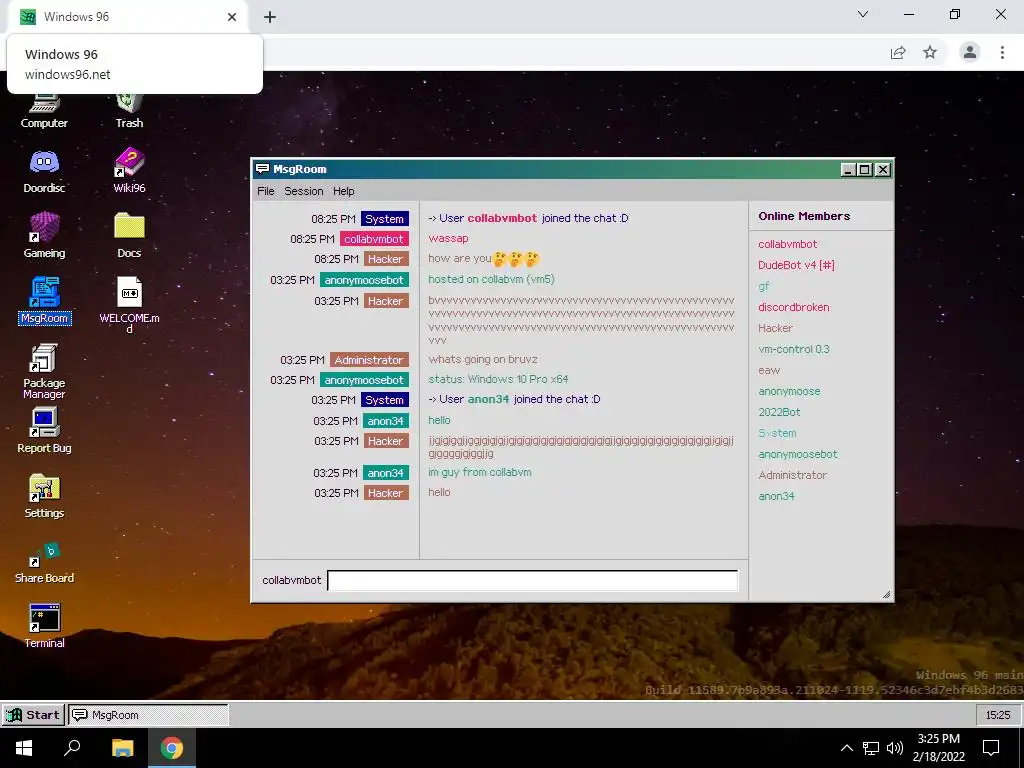1024x768 pixels.
Task: Launch the Share Board shortcut
Action: tap(44, 563)
